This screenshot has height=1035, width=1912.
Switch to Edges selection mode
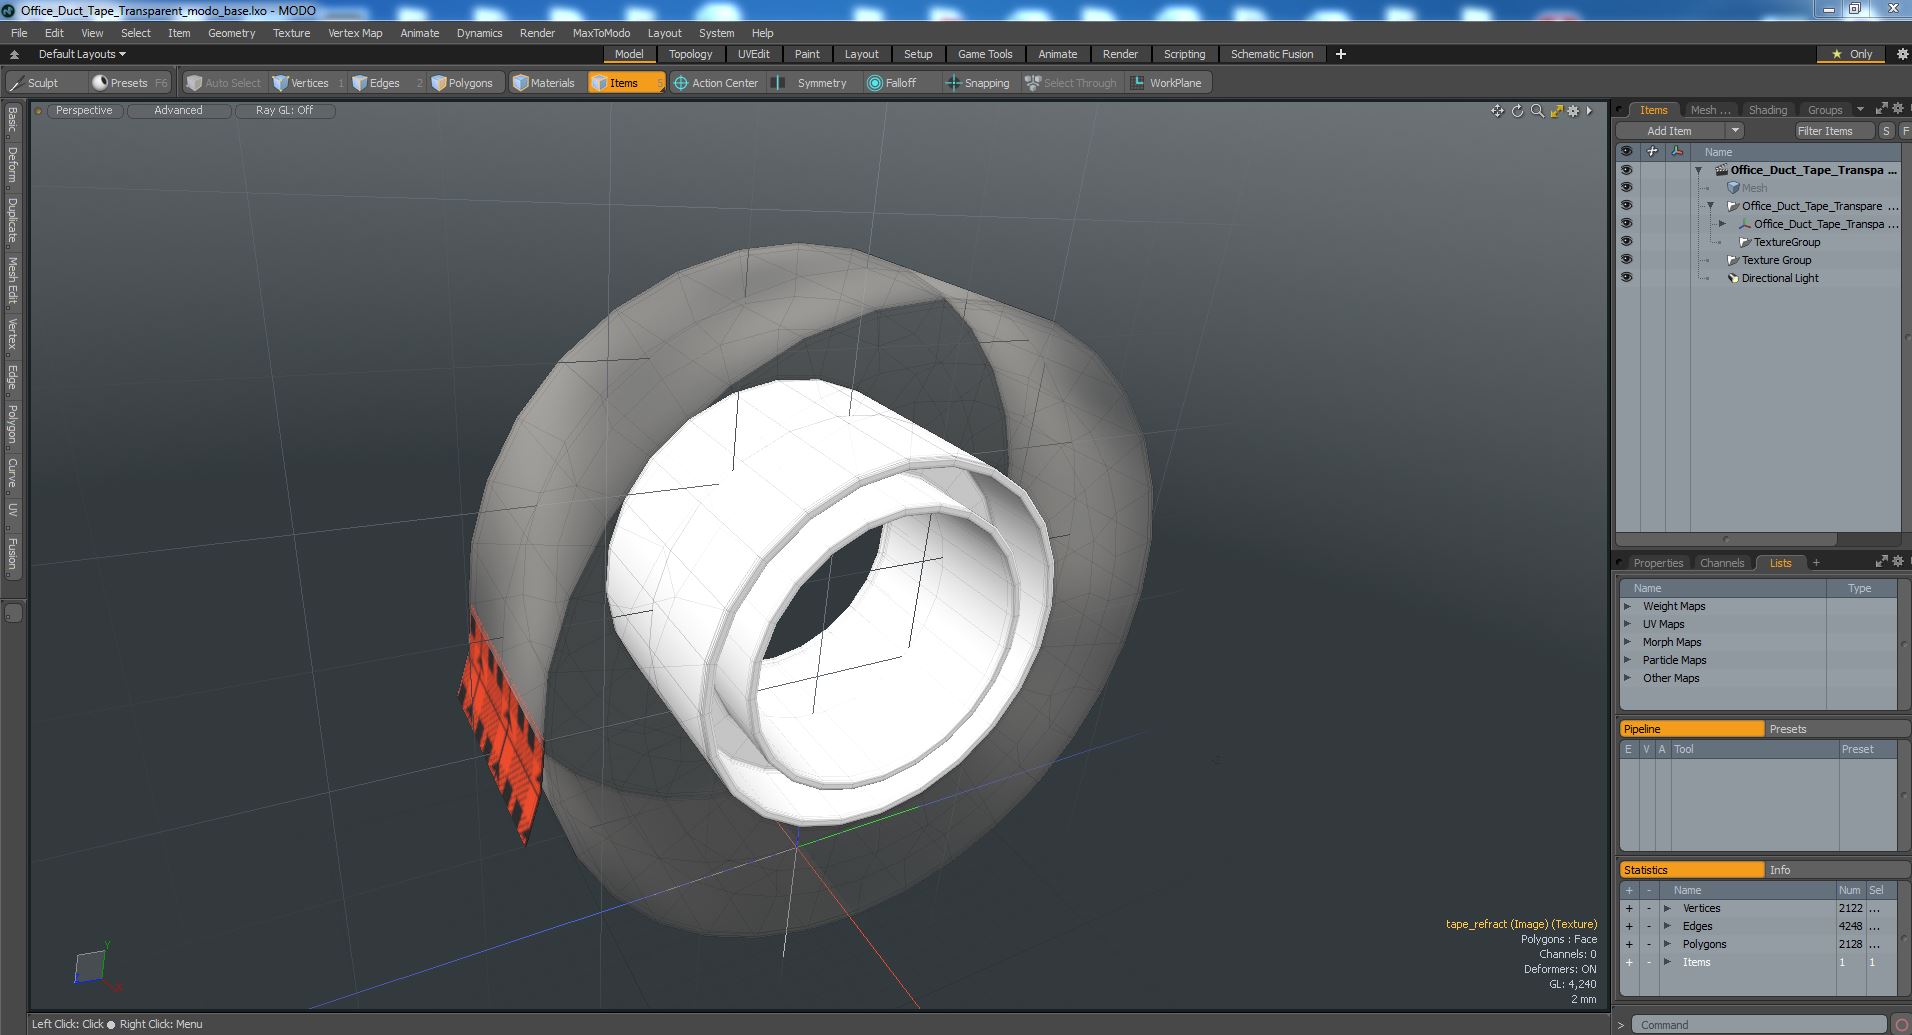pos(384,83)
